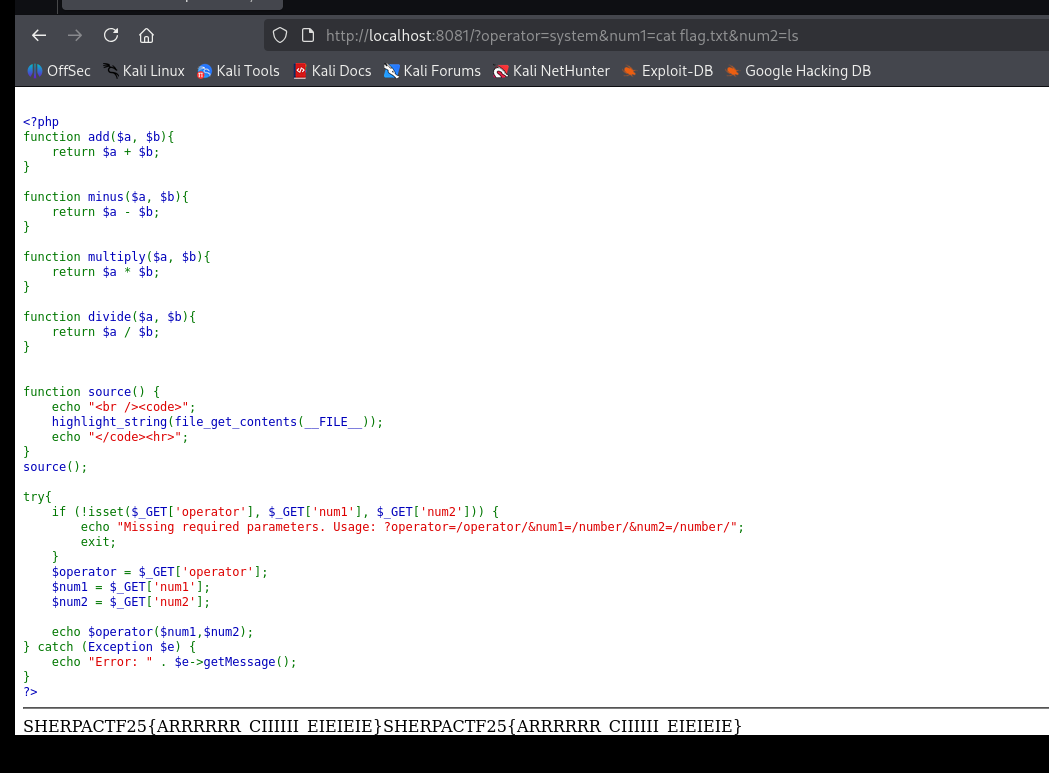This screenshot has width=1049, height=773.
Task: Open the OffSec bookmark
Action: coord(59,71)
